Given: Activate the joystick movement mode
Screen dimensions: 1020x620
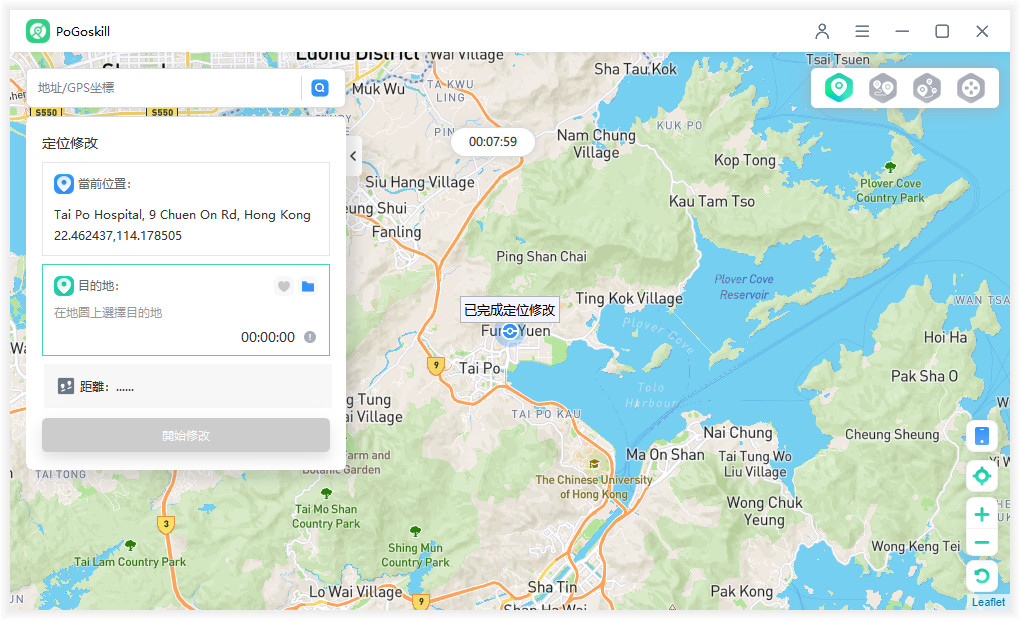Looking at the screenshot, I should pos(971,88).
